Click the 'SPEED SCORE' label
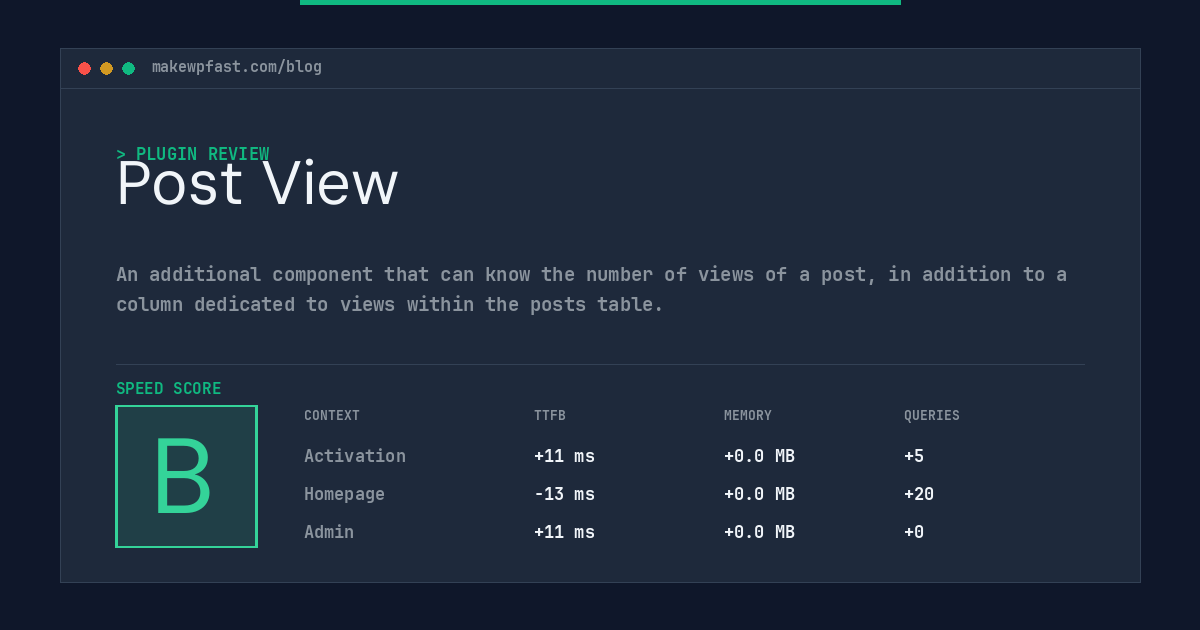The width and height of the screenshot is (1200, 630). 169,388
